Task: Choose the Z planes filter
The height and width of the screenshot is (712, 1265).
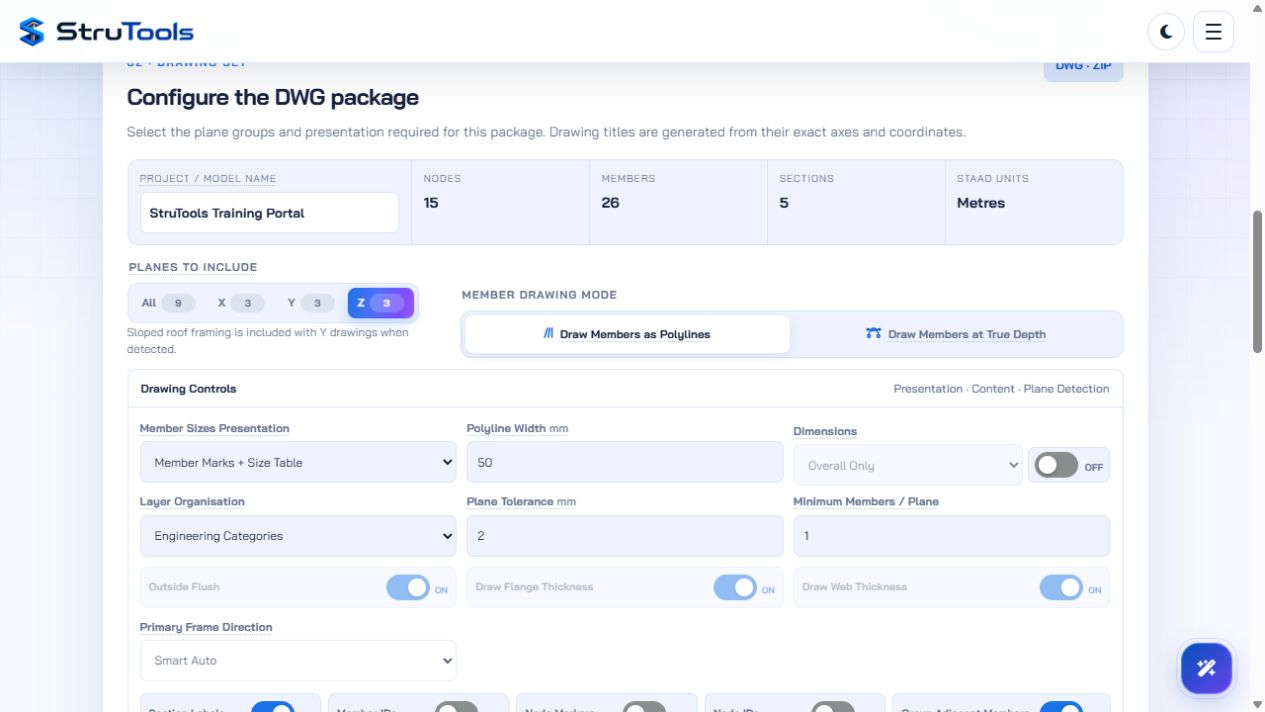Action: (x=381, y=303)
